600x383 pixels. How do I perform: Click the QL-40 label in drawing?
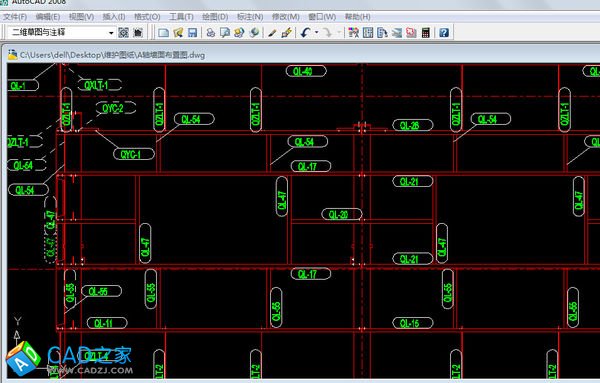pyautogui.click(x=306, y=71)
